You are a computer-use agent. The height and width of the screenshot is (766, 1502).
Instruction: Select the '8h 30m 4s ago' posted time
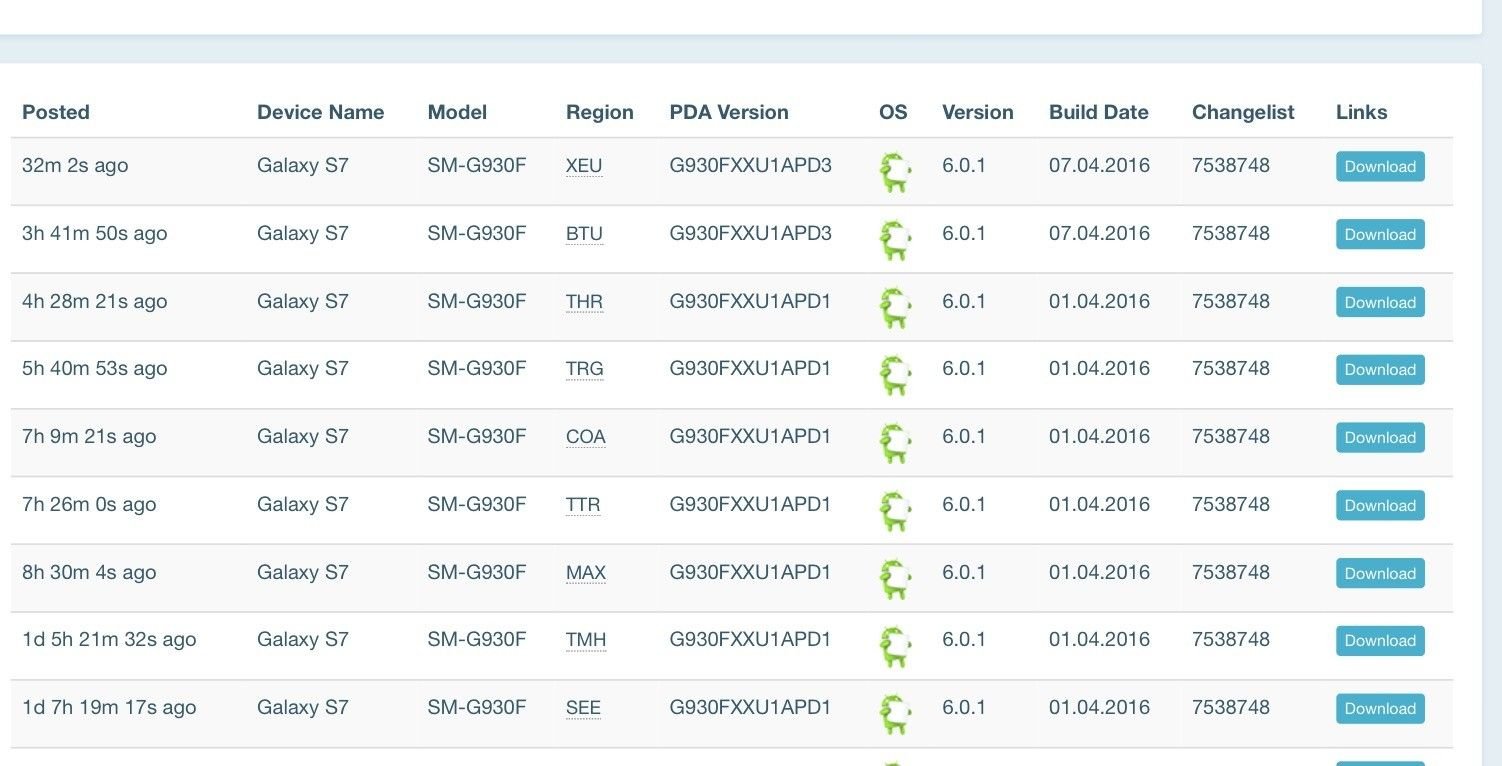(90, 573)
